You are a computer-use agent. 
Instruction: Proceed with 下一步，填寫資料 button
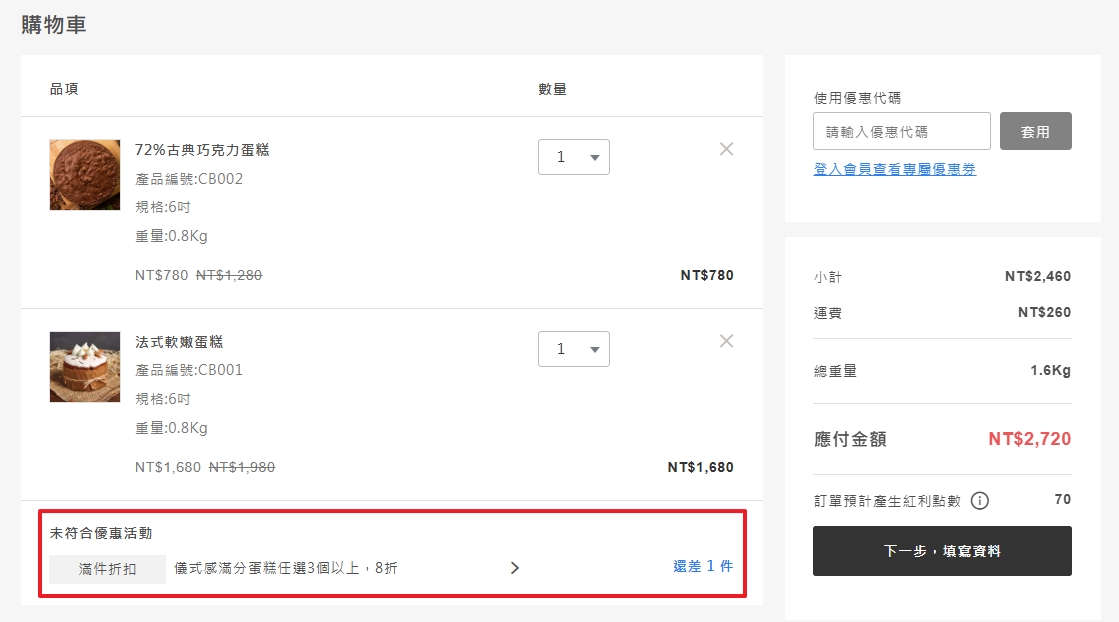coord(941,551)
